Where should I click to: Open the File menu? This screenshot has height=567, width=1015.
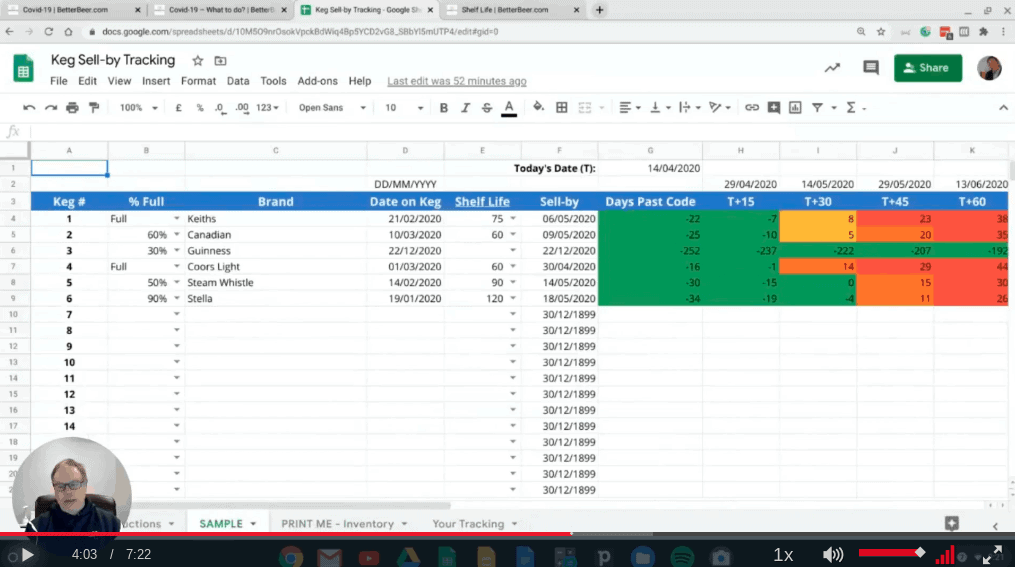click(x=58, y=81)
